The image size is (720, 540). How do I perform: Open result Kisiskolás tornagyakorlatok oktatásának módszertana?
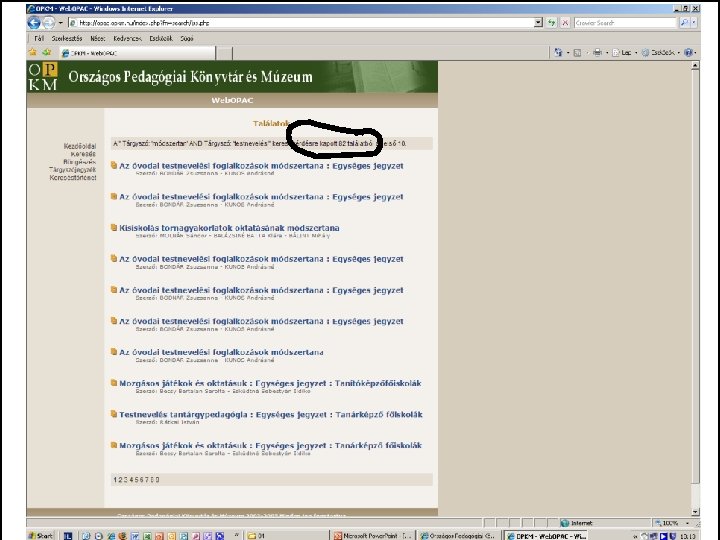point(229,228)
